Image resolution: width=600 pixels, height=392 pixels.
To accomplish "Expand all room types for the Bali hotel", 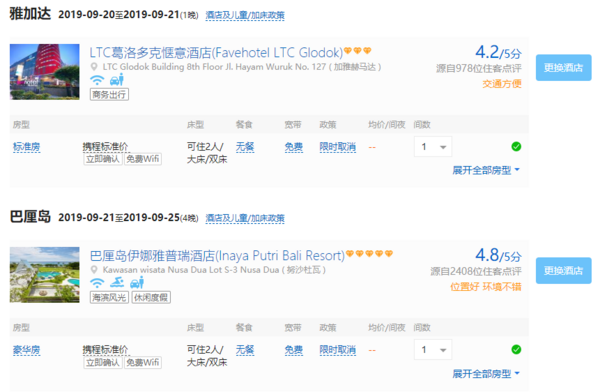I will tap(486, 374).
